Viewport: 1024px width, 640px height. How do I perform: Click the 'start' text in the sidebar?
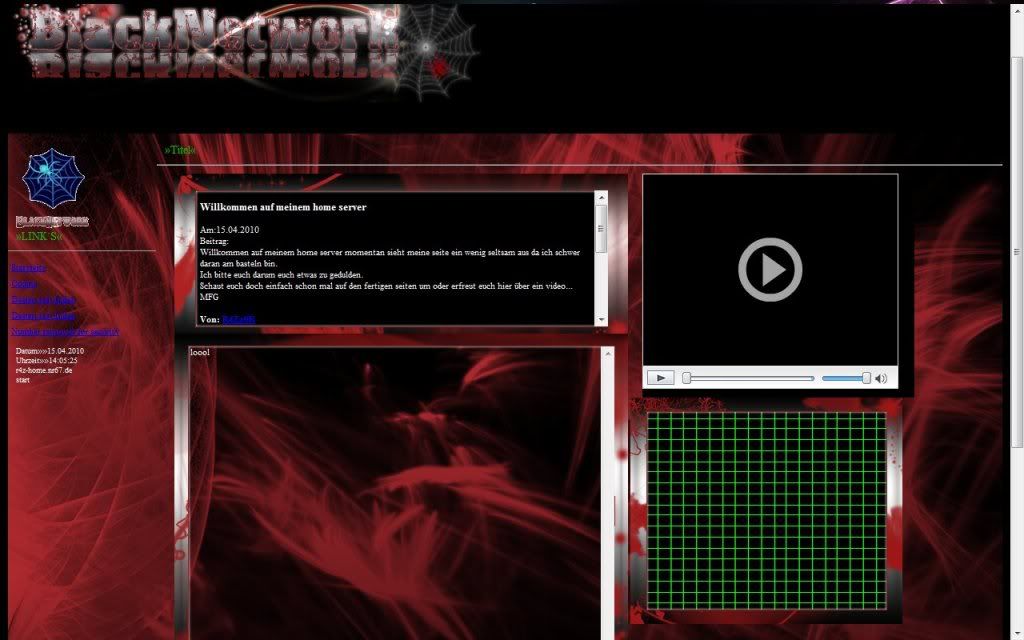23,379
